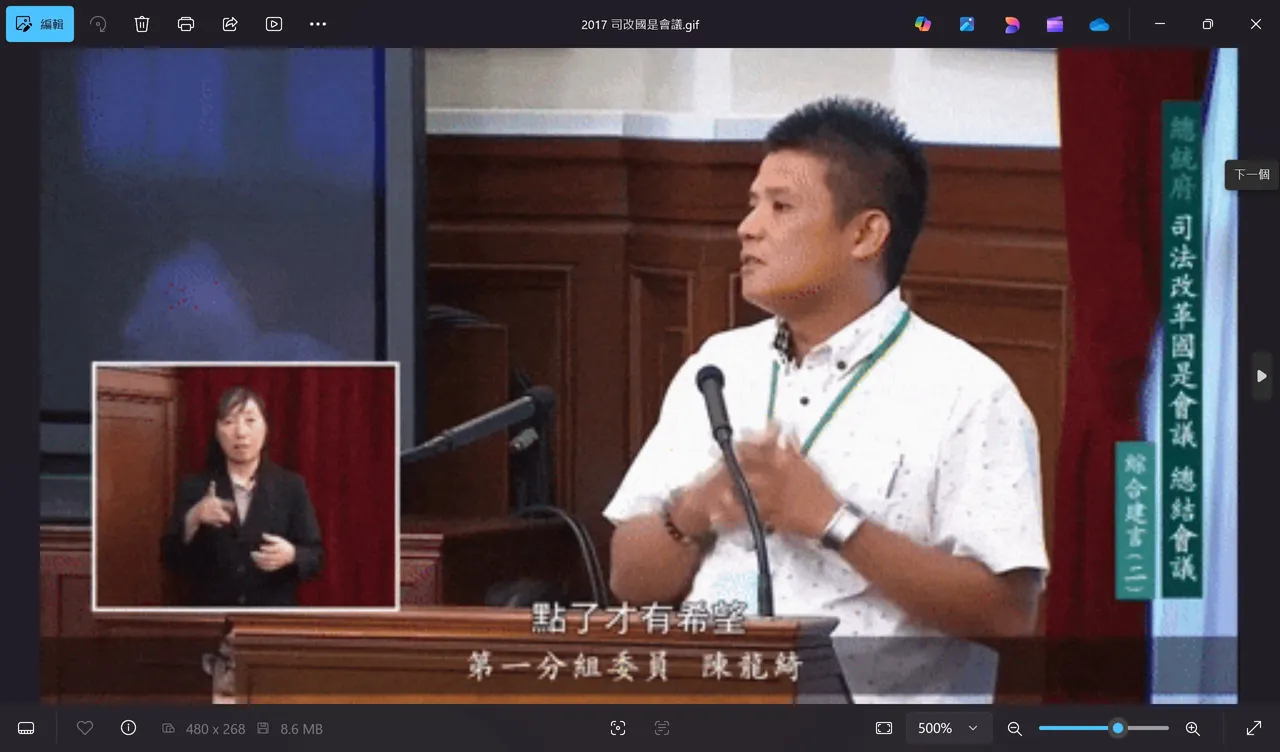Screen dimensions: 1280x752
Task: Open the OneDrive option
Action: tap(1099, 23)
